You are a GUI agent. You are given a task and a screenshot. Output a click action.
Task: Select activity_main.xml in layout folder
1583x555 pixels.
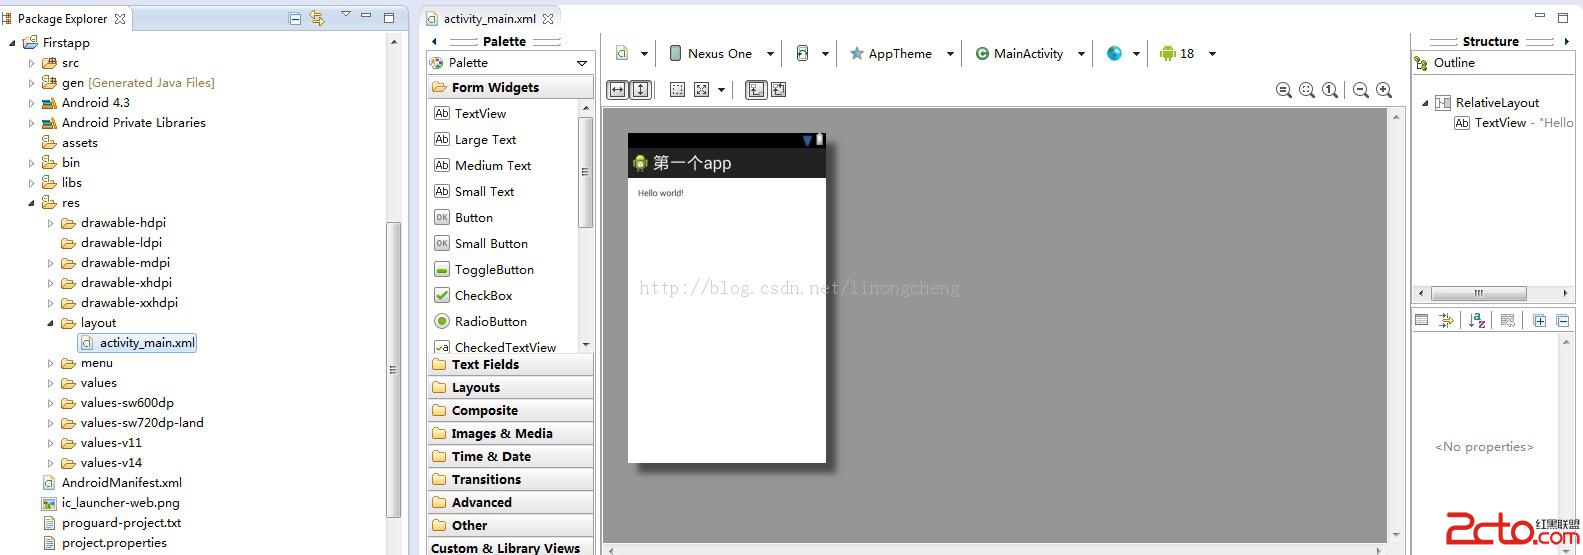coord(138,342)
